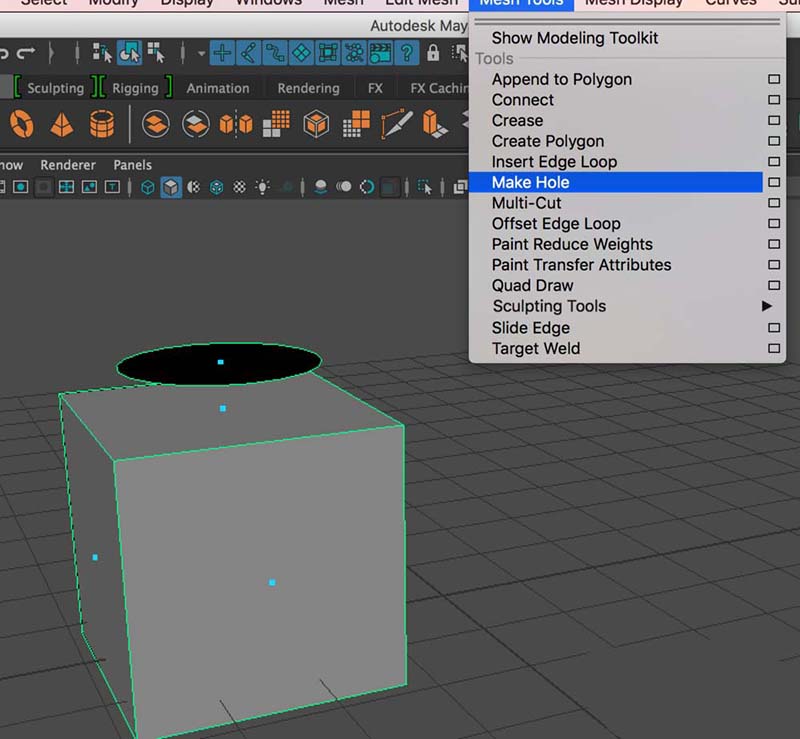Screen dimensions: 800x739
Task: Click Show Modeling Toolkit menu entry
Action: [x=574, y=38]
